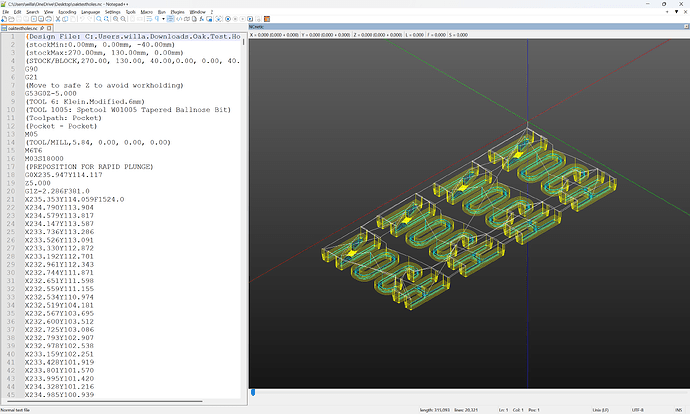This screenshot has width=690, height=414.
Task: Click the New file toolbar icon
Action: (4, 19)
